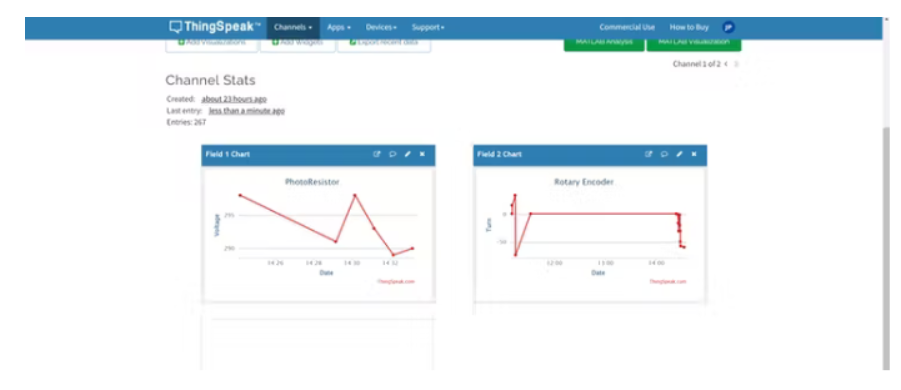Viewport: 901px width, 390px height.
Task: Open the Support menu
Action: pos(428,28)
